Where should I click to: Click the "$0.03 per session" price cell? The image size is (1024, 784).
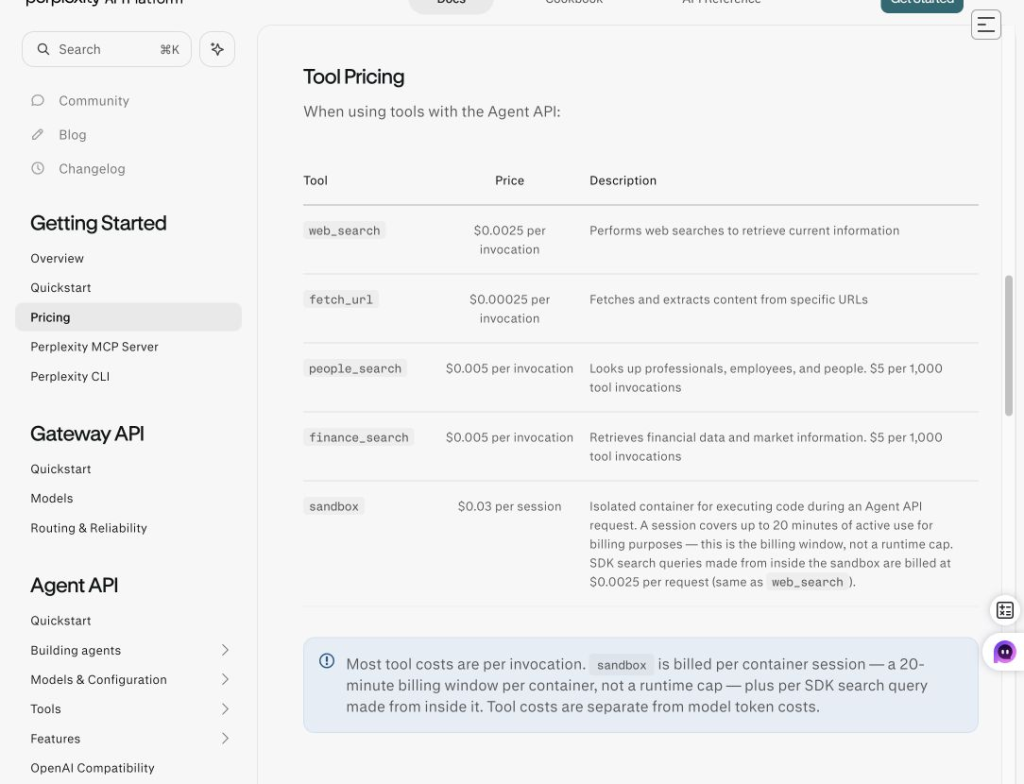509,506
